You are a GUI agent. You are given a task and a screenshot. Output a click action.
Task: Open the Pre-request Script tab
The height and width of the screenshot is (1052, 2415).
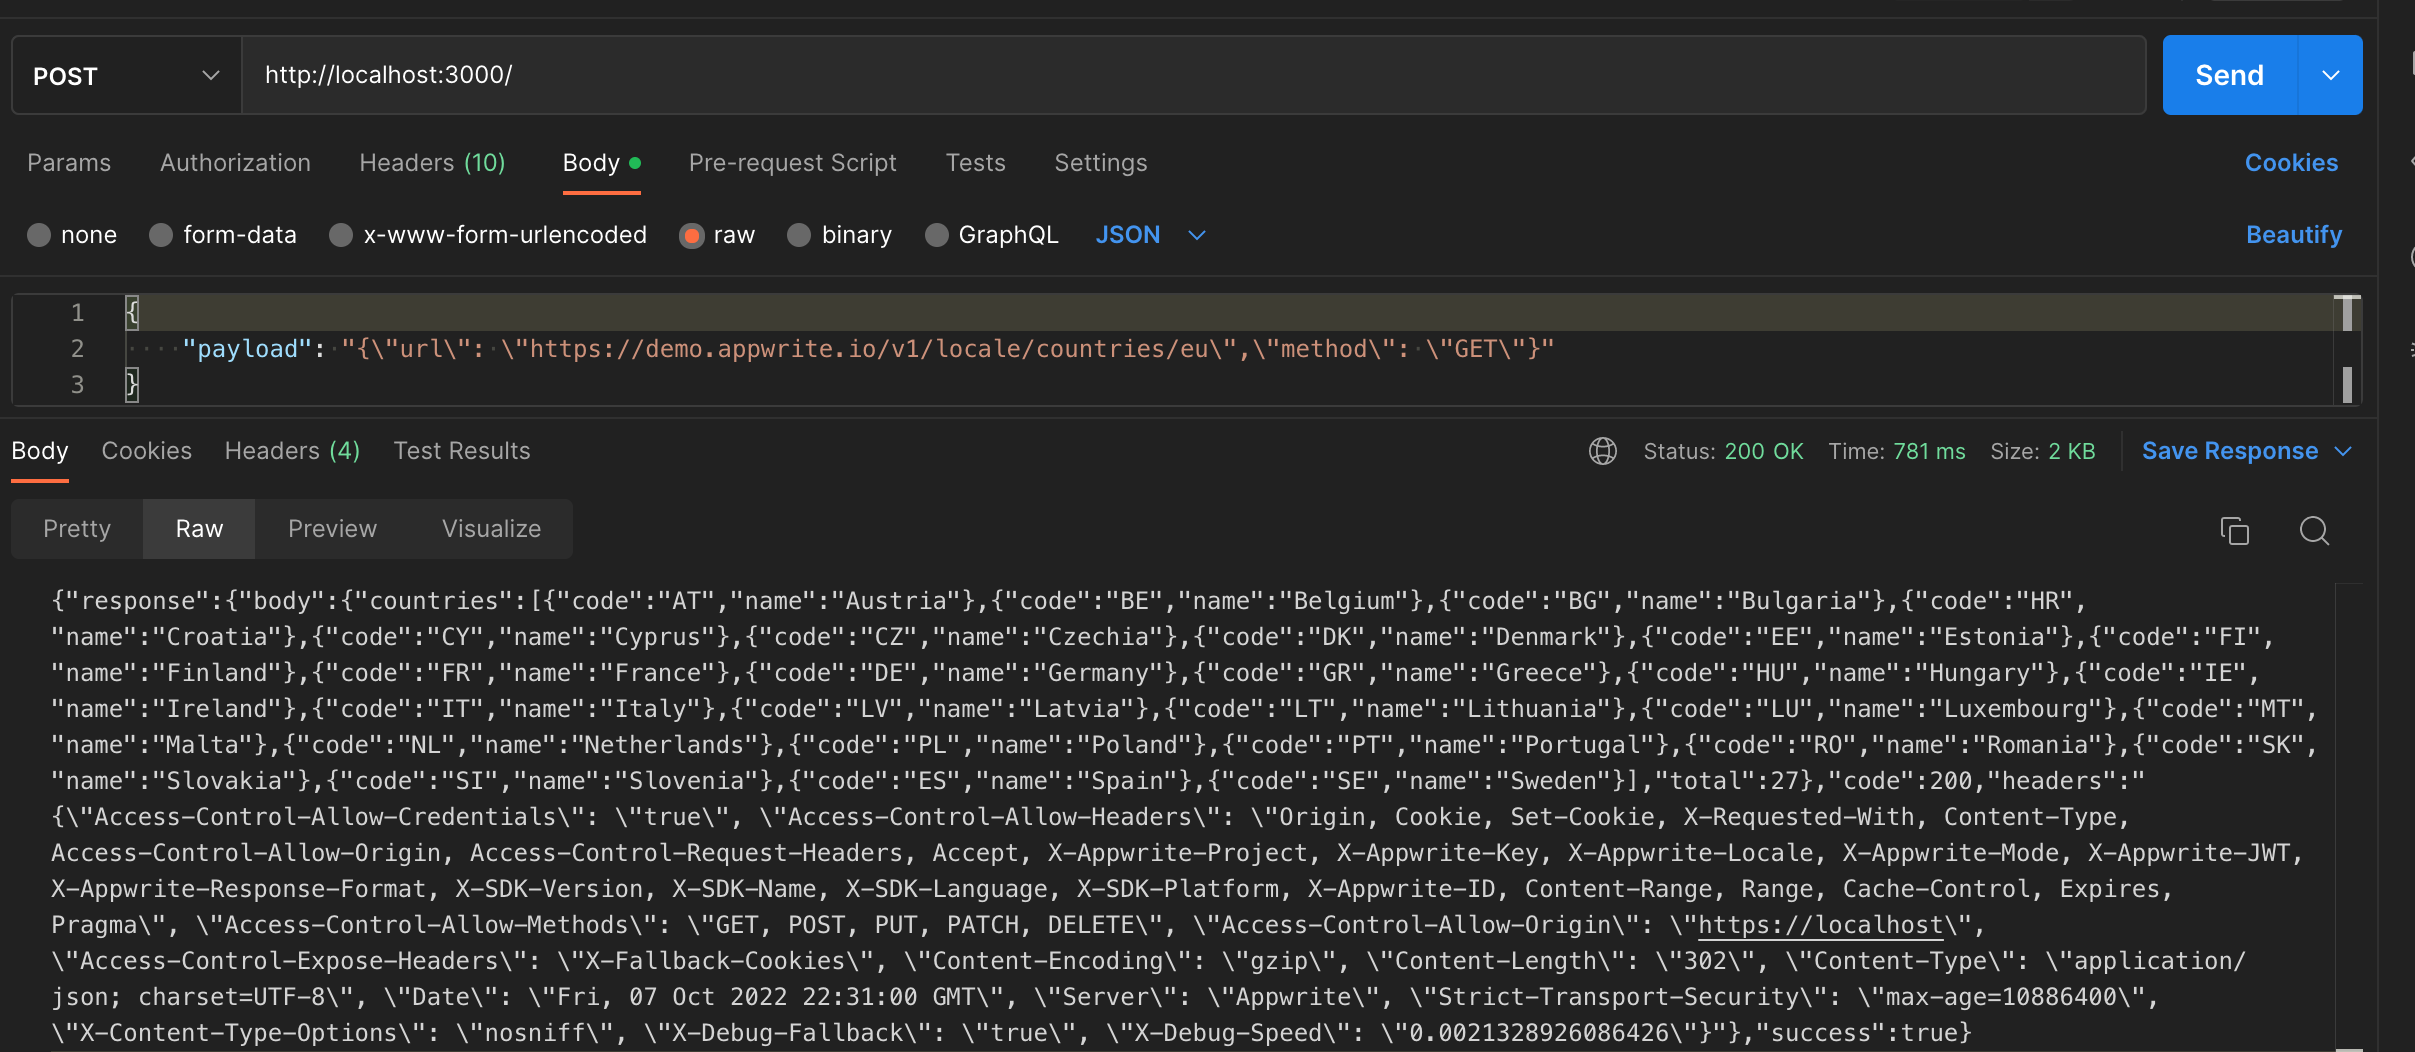coord(792,163)
